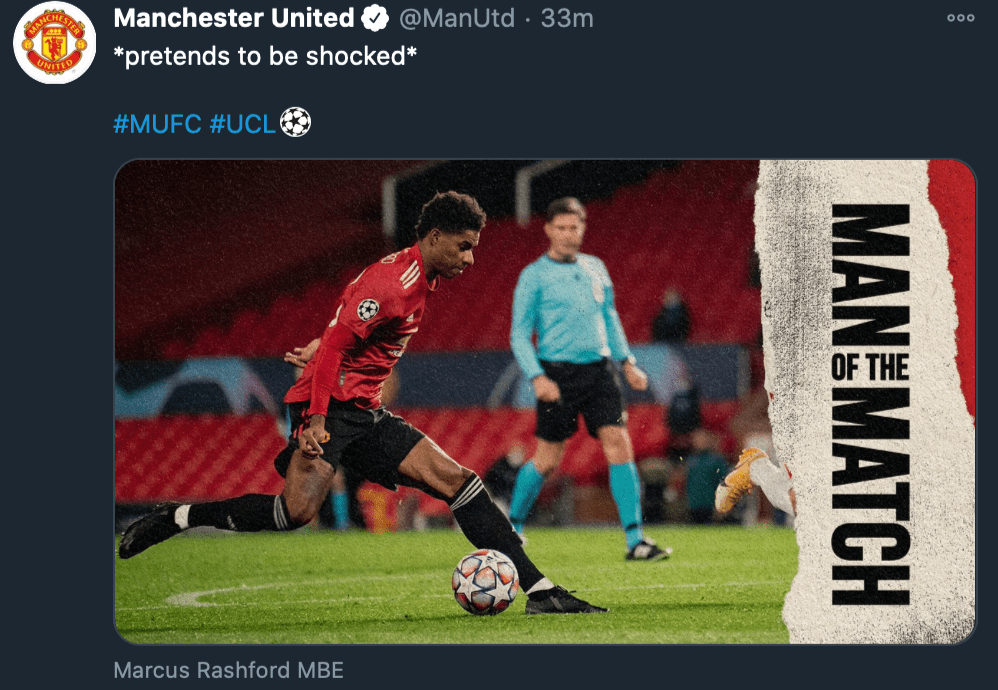Click the verified badge beside Manchester United
Screen dimensions: 998x690
[x=375, y=18]
